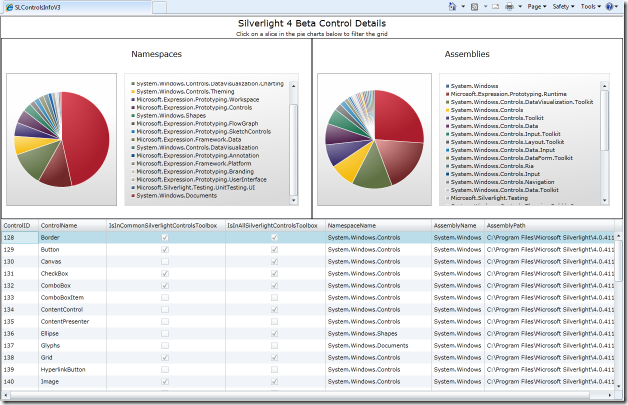Click the blue-purple slice in Assemblies pie
The image size is (628, 405).
pos(342,152)
